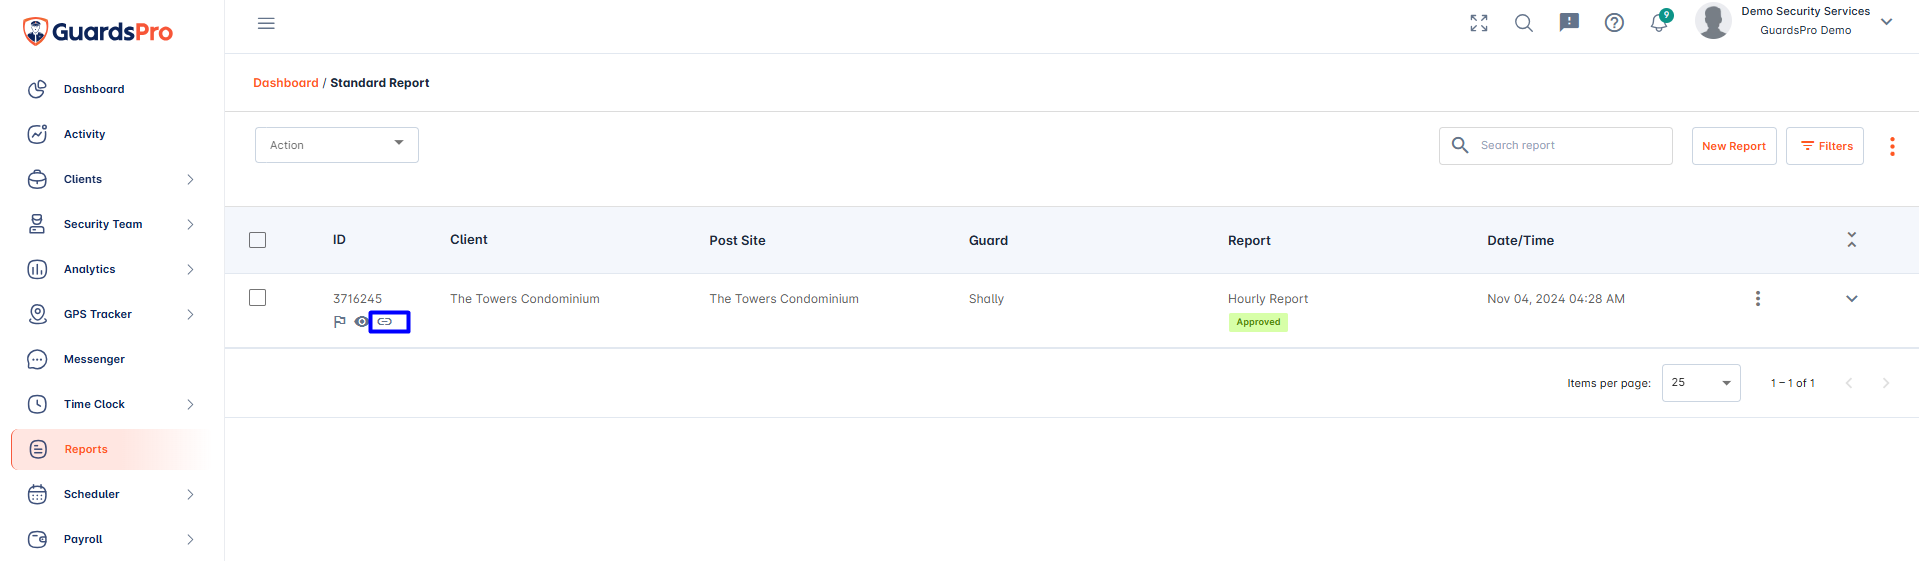The height and width of the screenshot is (561, 1919).
Task: Open the global search magnifier icon
Action: click(x=1524, y=23)
